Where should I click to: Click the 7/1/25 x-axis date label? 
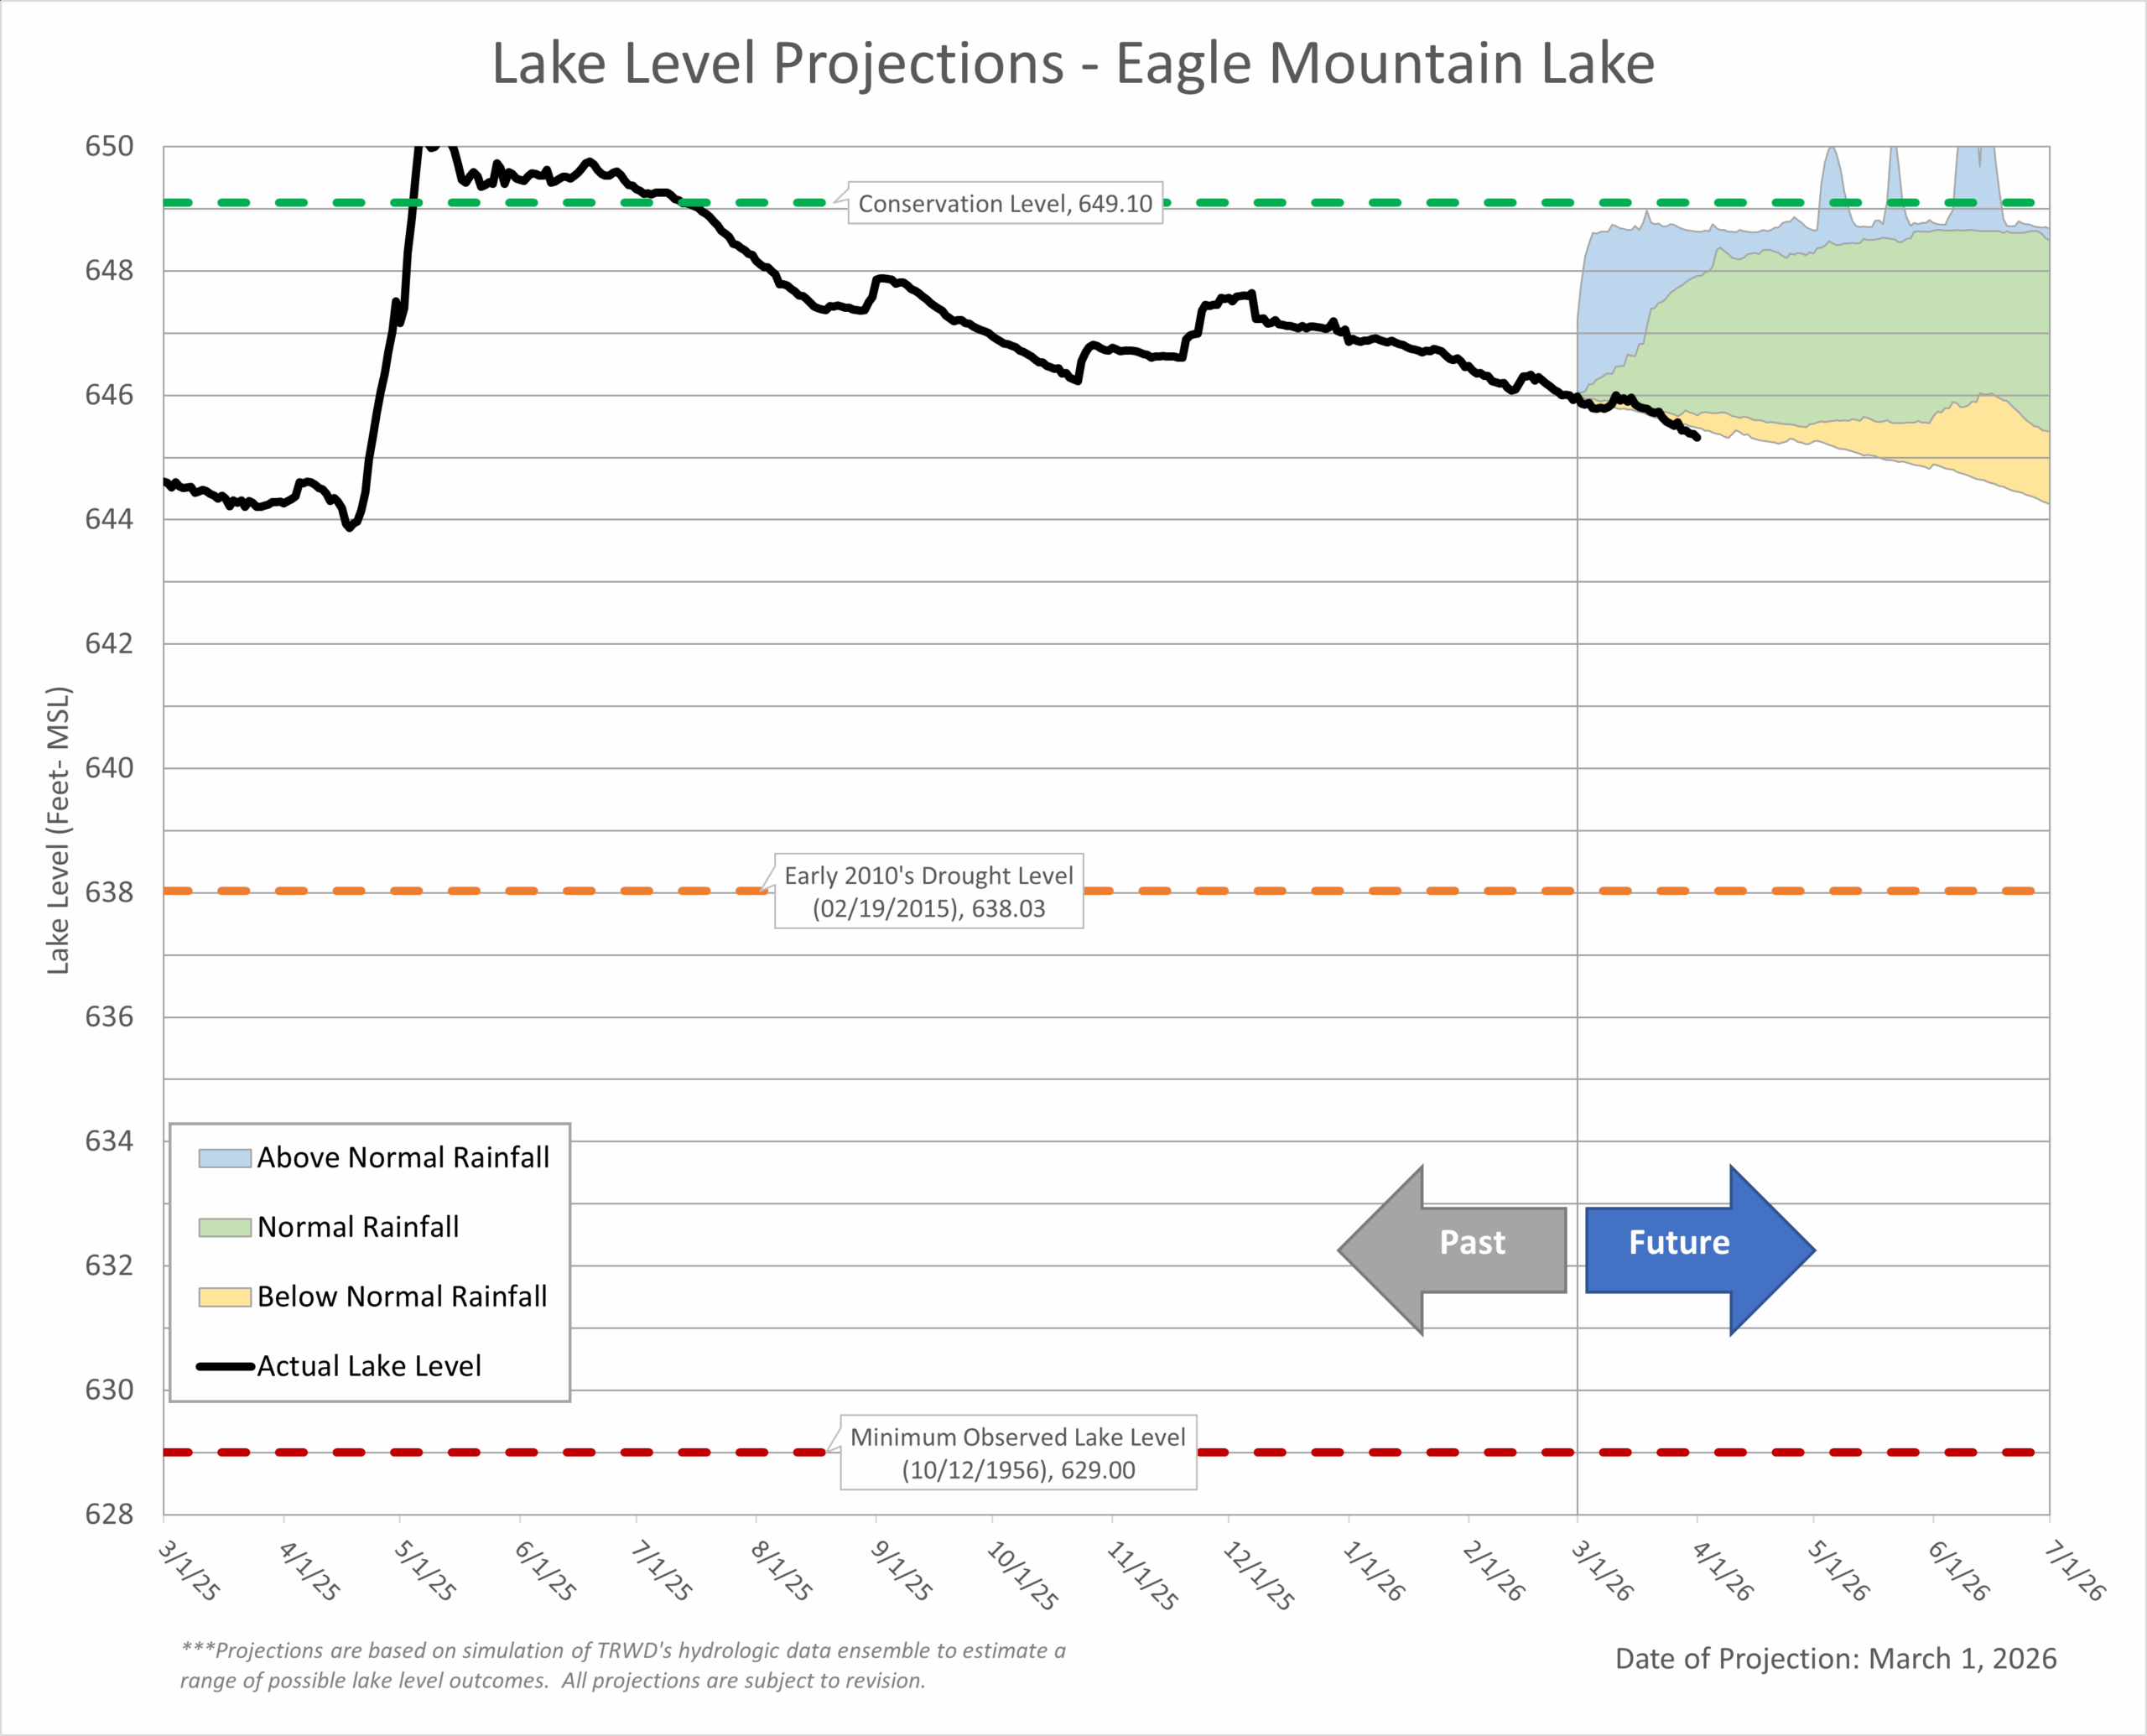click(661, 1571)
